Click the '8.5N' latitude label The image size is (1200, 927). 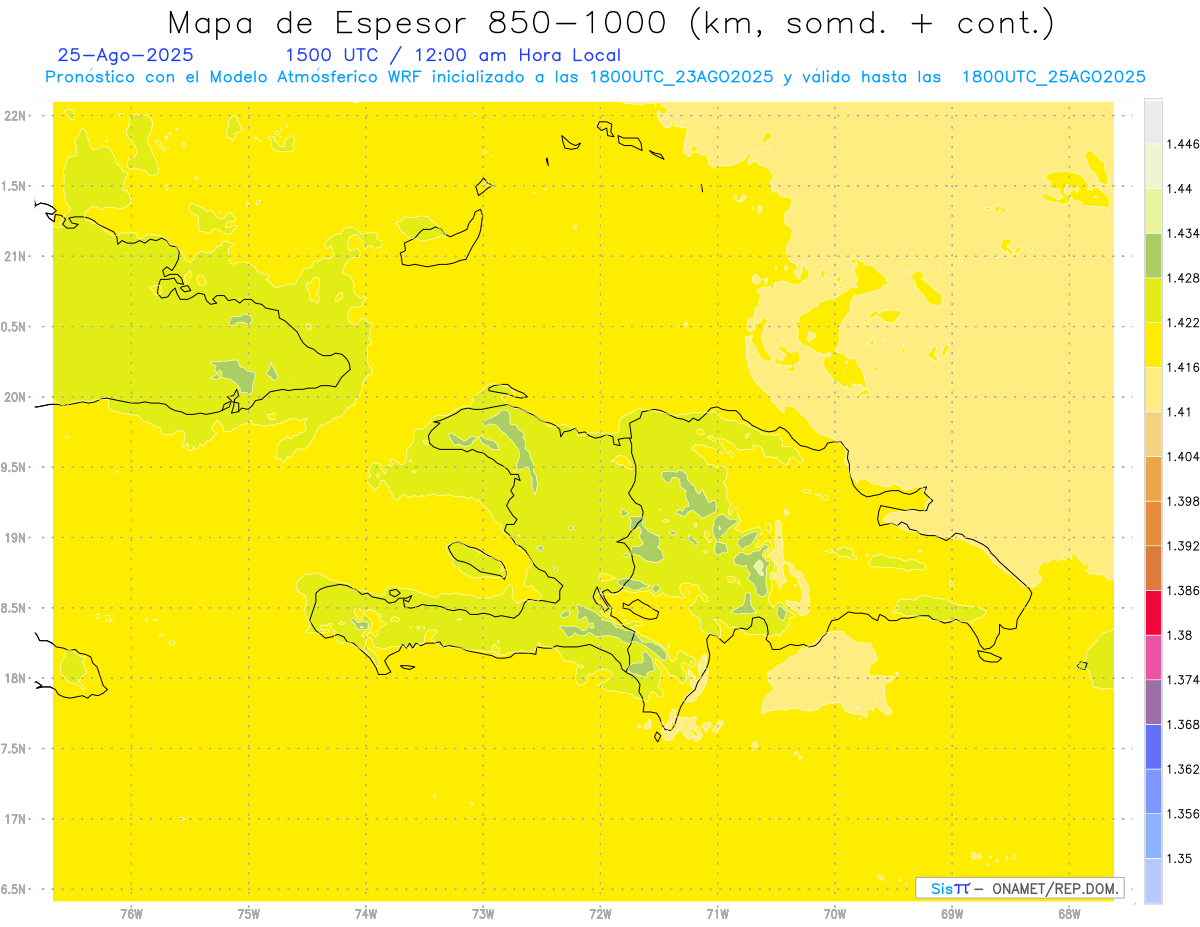click(x=14, y=608)
